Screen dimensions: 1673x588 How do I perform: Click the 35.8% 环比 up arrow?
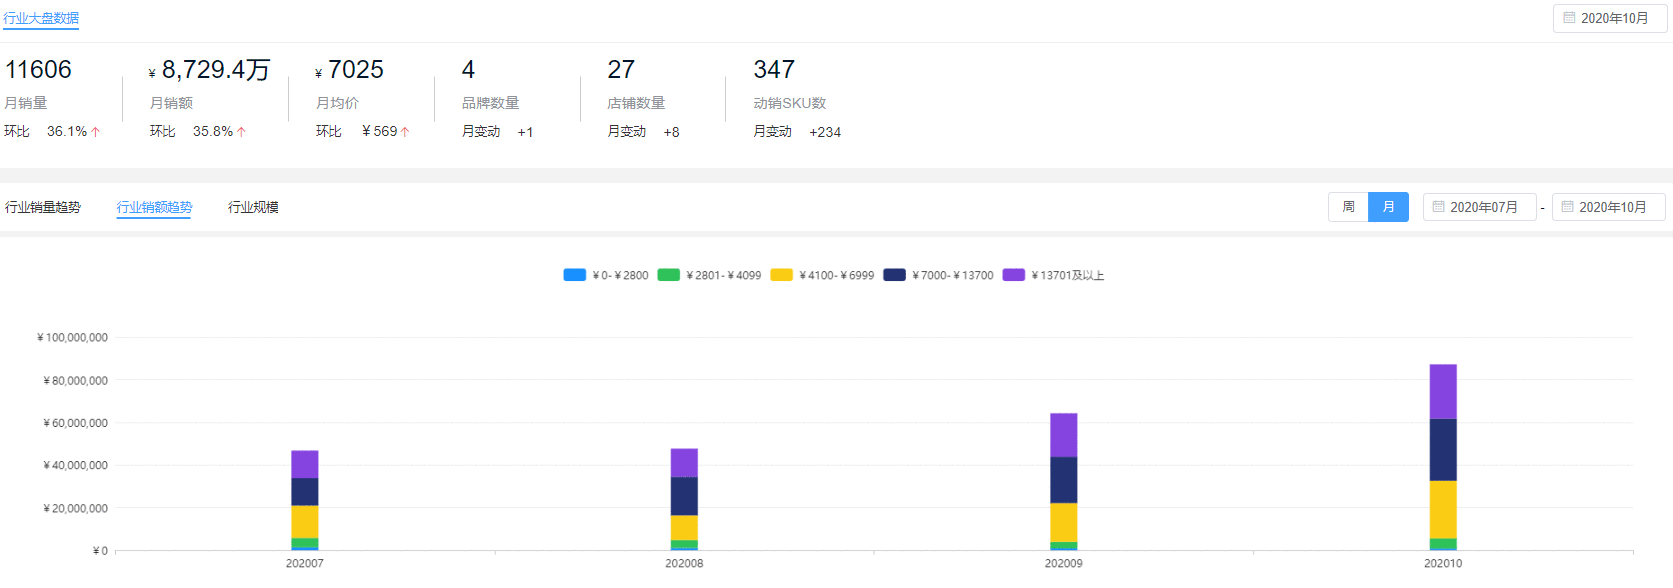click(241, 132)
